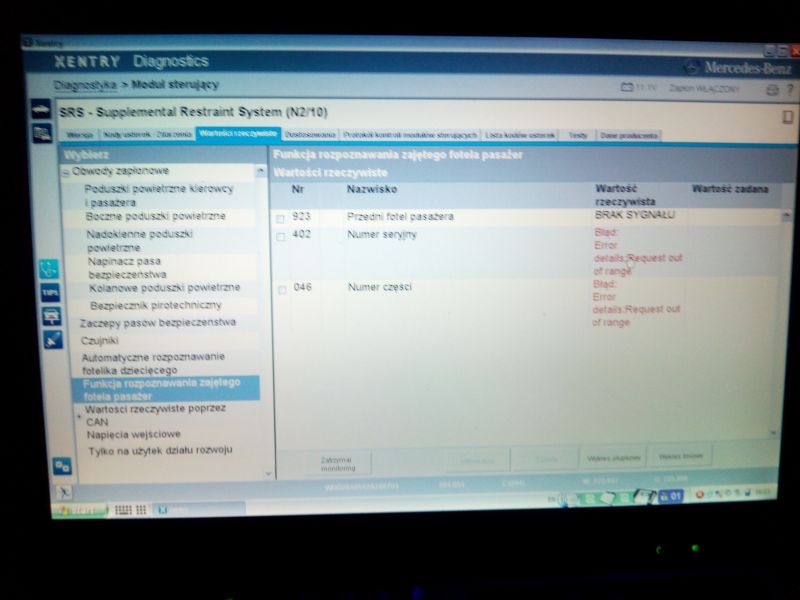Click the Nazwisko column header
The width and height of the screenshot is (800, 600).
372,189
